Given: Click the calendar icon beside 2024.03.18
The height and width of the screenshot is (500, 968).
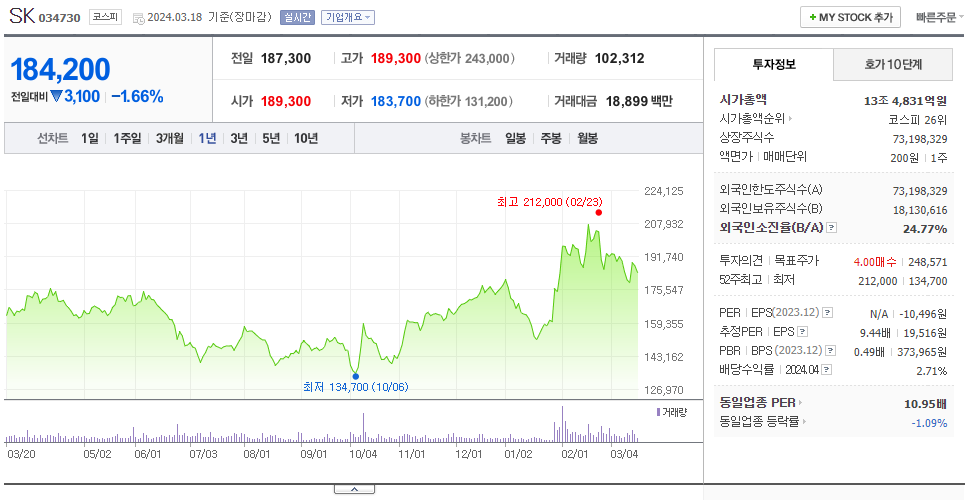Looking at the screenshot, I should 139,18.
